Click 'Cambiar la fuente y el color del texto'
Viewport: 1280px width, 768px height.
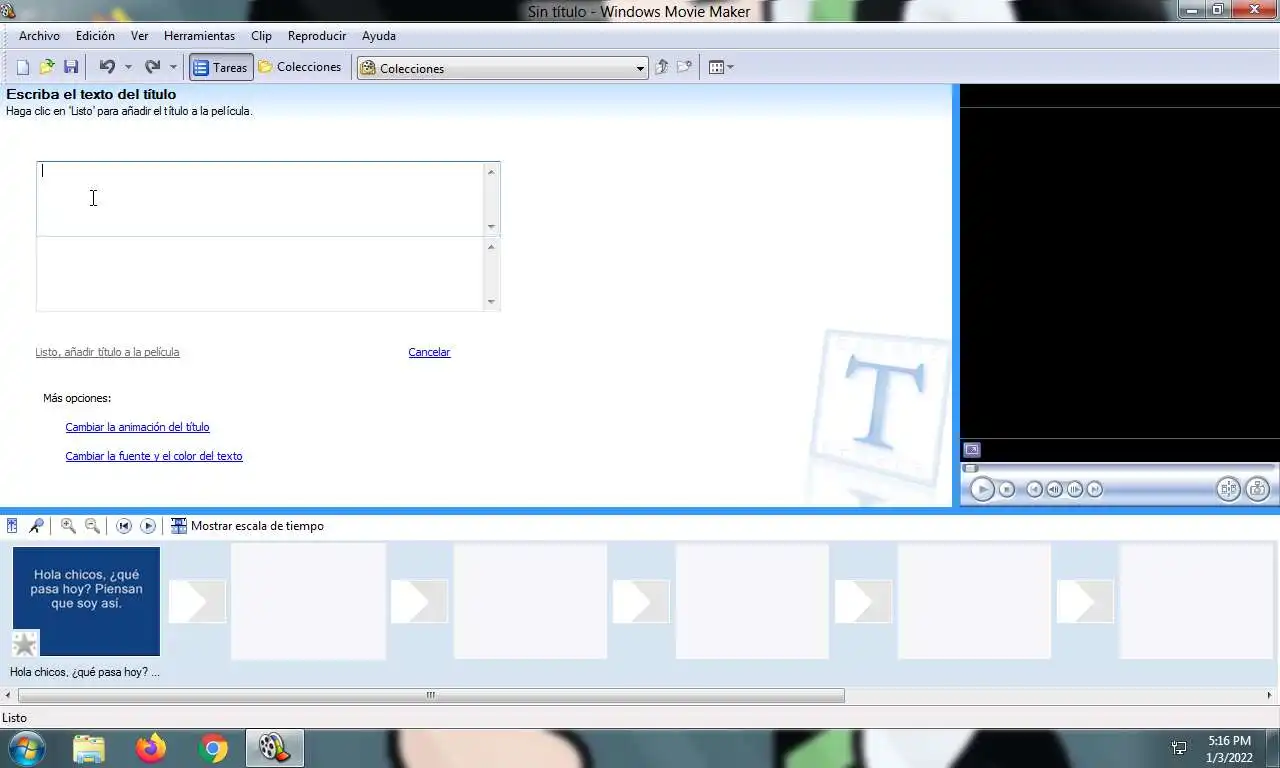pos(154,456)
